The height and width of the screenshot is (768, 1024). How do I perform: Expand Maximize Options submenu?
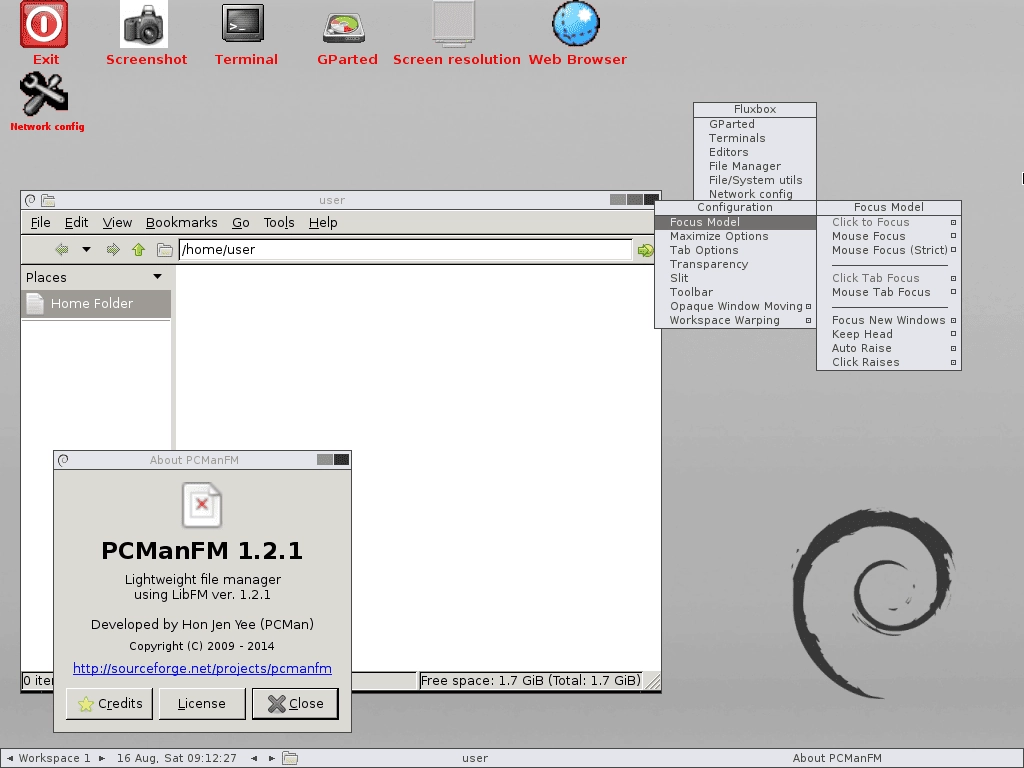click(735, 236)
